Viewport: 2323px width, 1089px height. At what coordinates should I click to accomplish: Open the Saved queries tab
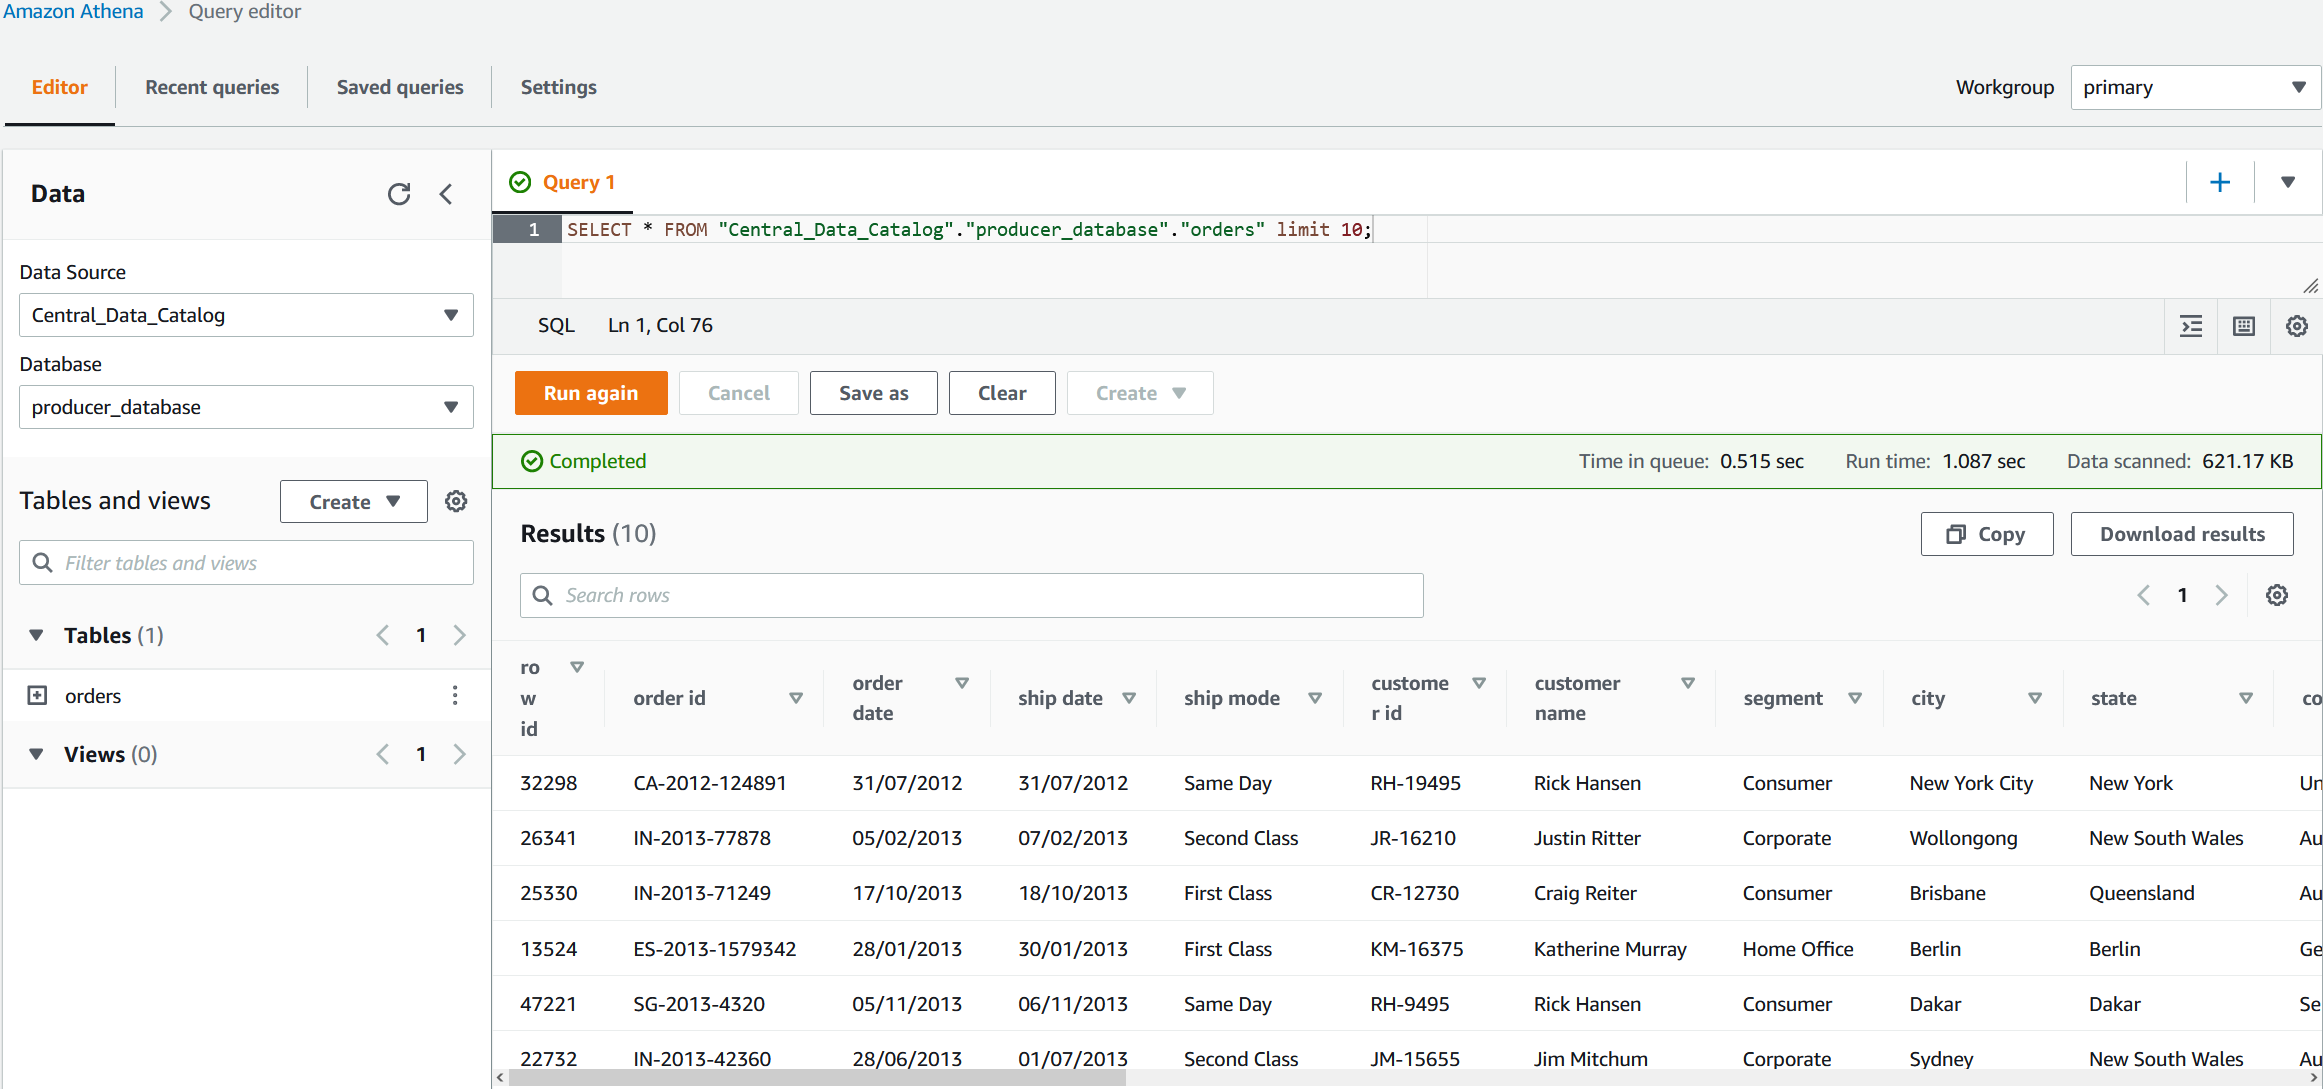(400, 87)
